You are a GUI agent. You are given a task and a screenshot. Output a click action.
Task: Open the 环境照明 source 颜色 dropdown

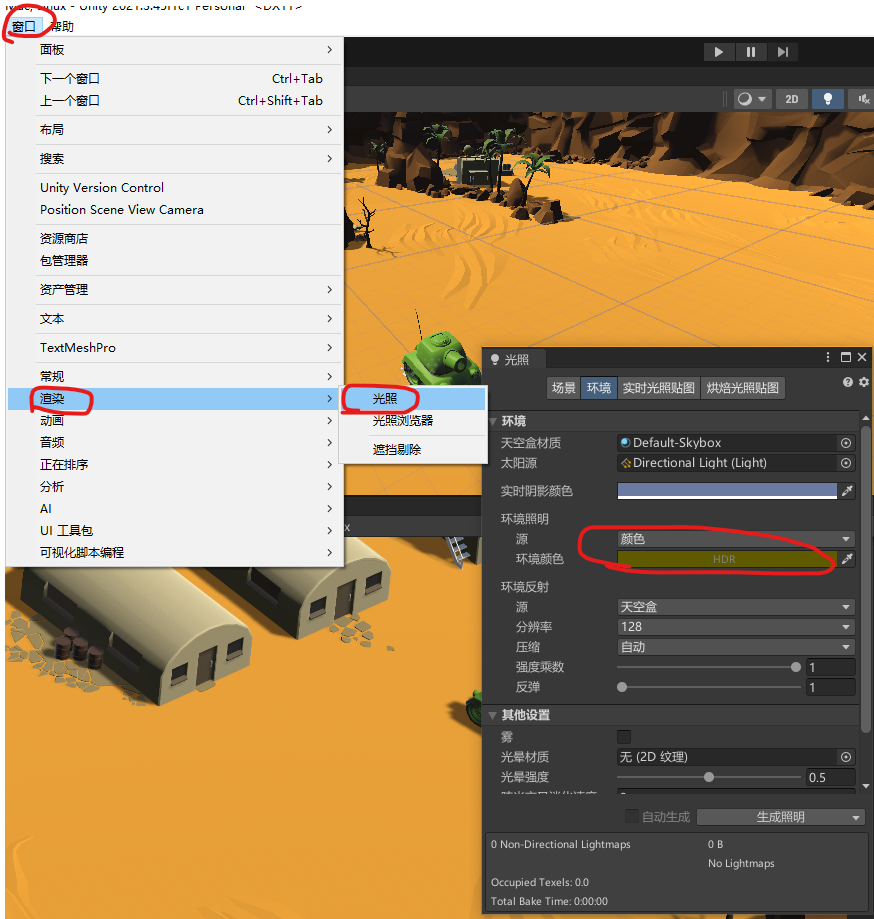coord(736,539)
